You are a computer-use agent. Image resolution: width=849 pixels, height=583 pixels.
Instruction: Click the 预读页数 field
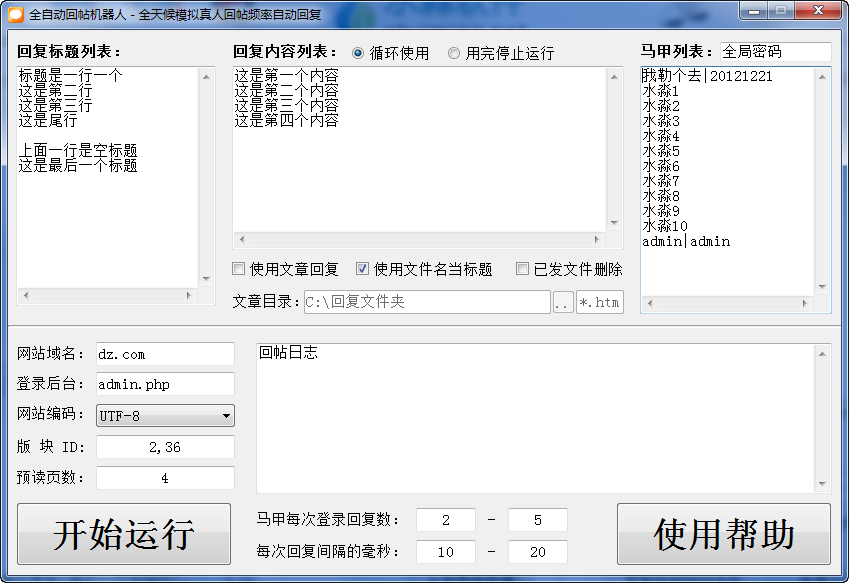click(x=165, y=478)
